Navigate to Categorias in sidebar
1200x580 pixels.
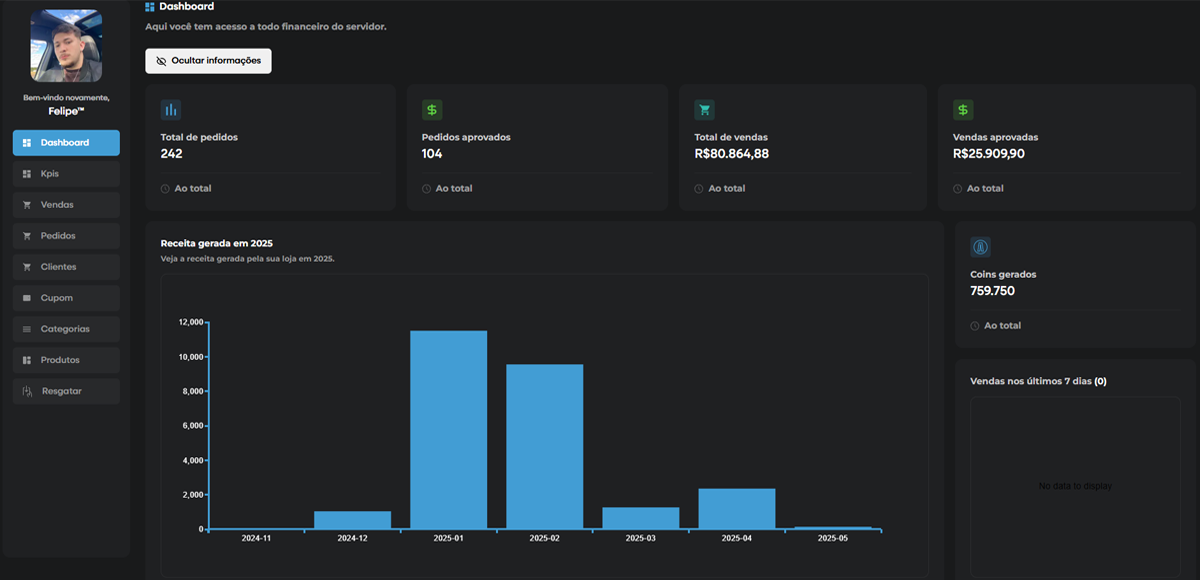(x=66, y=329)
